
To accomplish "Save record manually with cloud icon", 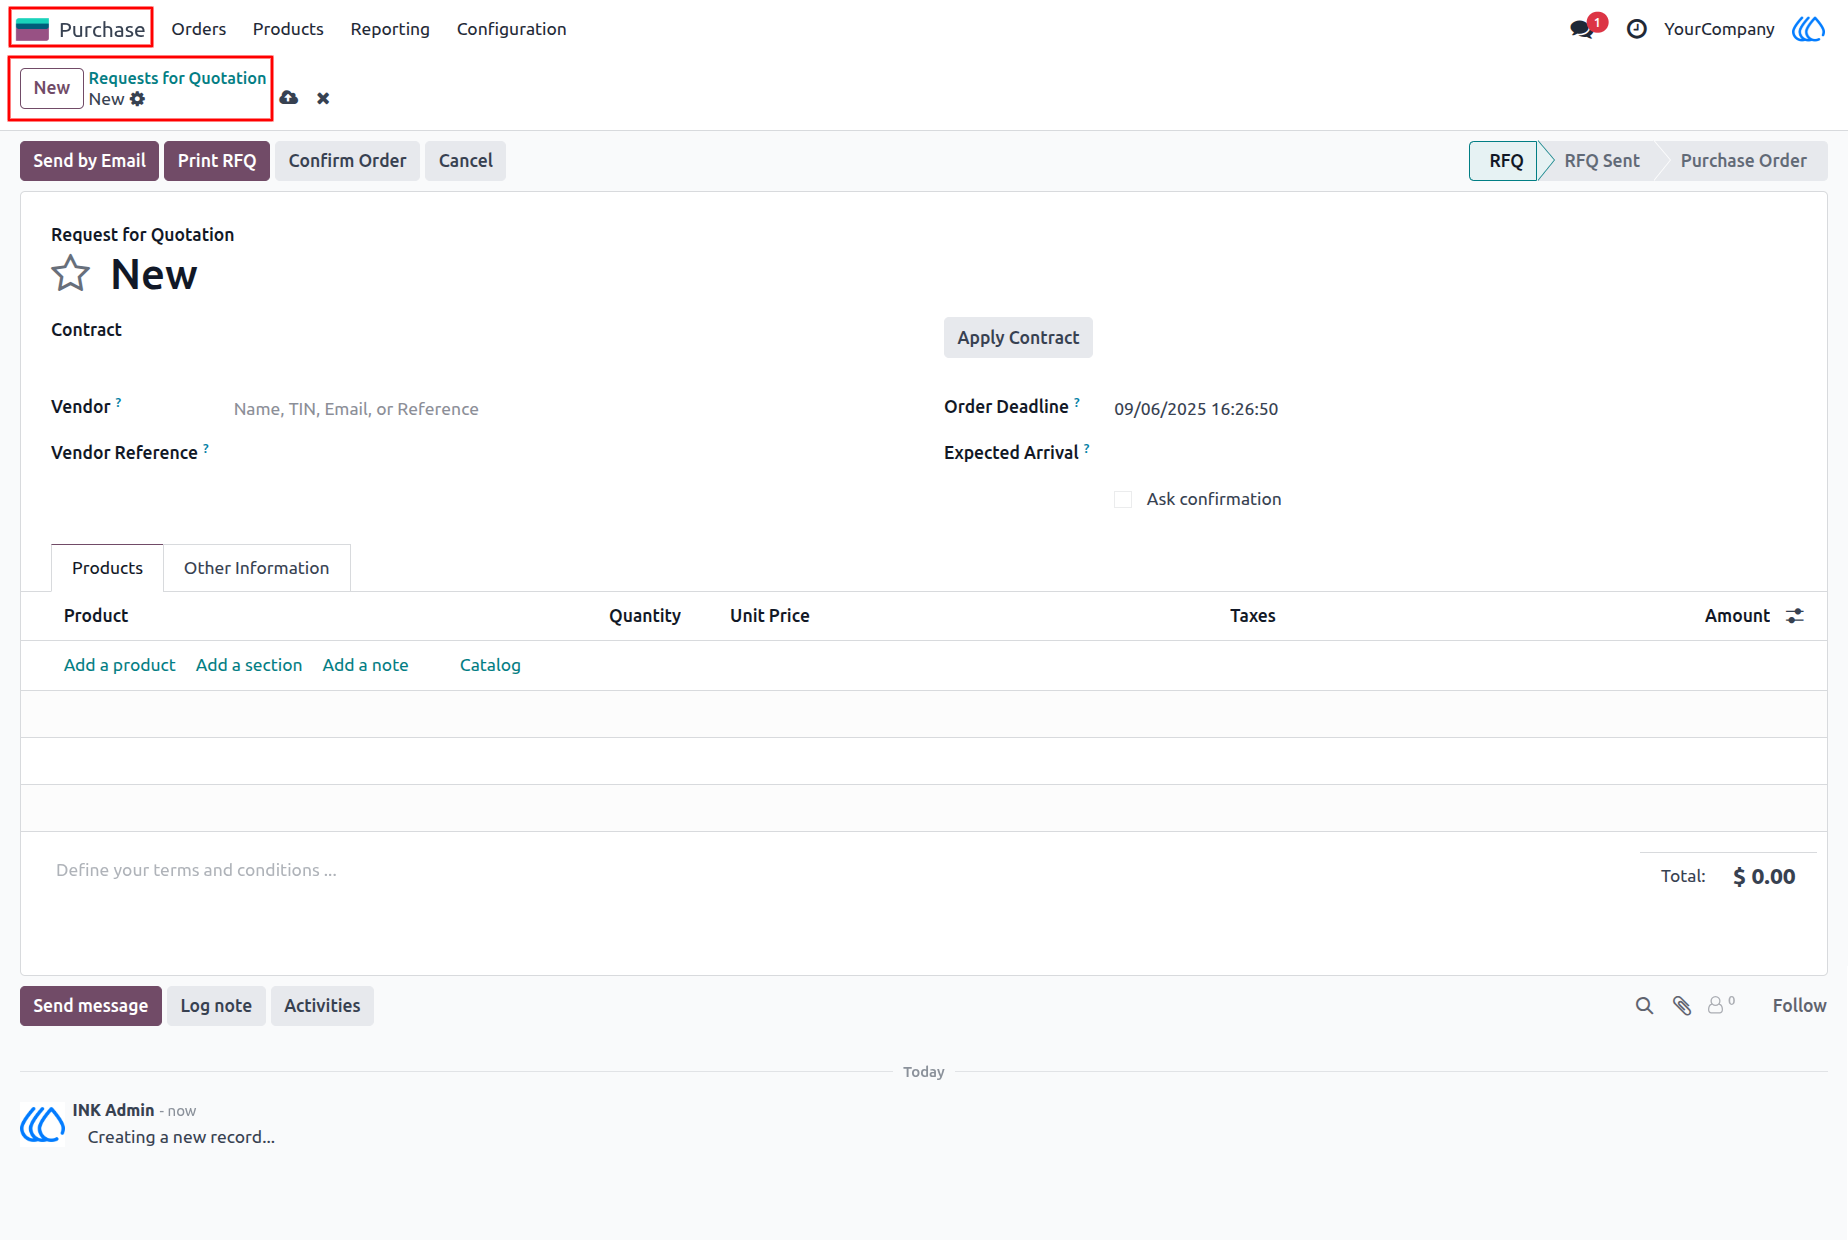I will coord(289,98).
